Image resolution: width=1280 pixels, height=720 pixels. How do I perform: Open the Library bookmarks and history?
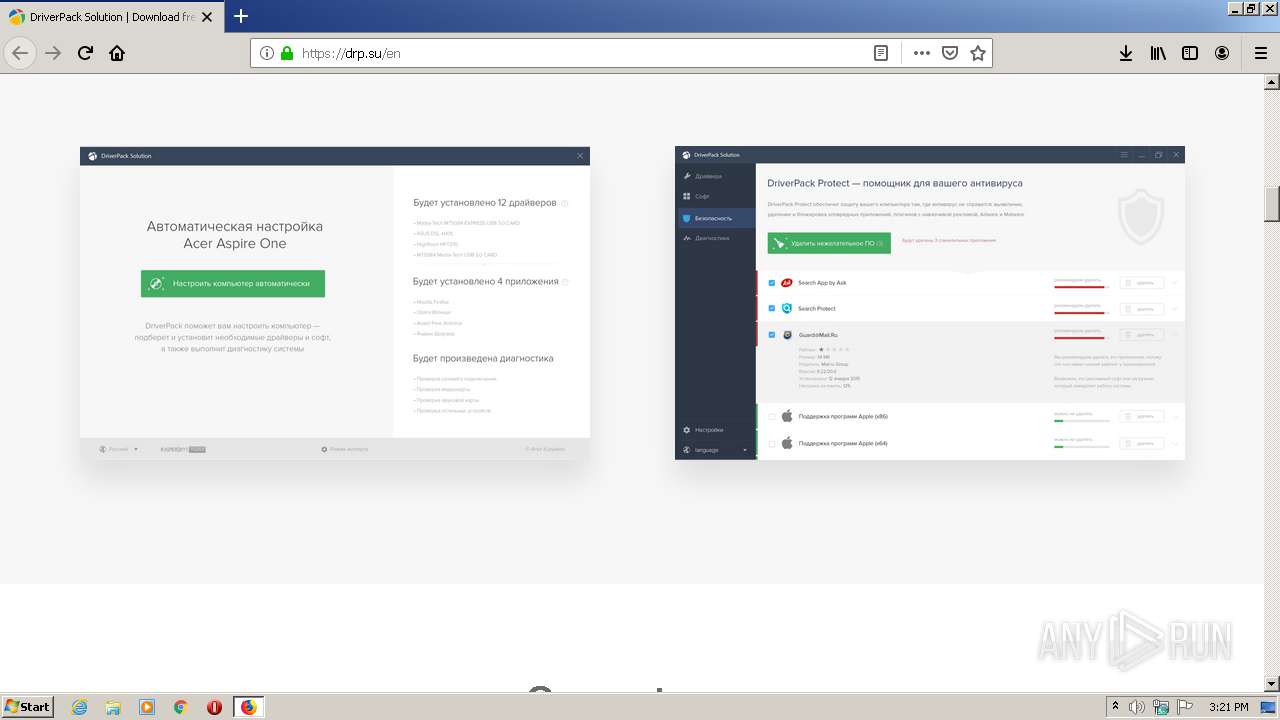(1158, 53)
